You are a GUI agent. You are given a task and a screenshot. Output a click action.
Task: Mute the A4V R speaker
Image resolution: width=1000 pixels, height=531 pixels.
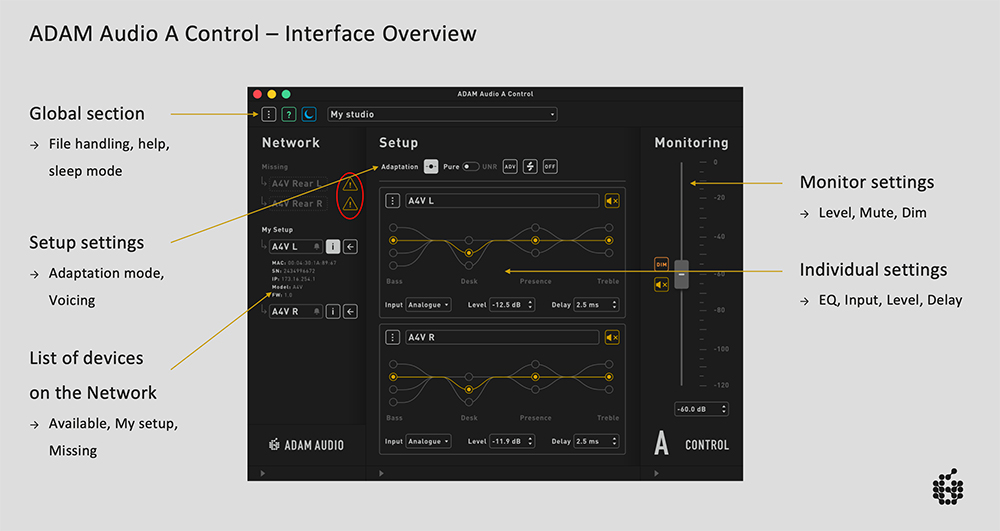(612, 337)
